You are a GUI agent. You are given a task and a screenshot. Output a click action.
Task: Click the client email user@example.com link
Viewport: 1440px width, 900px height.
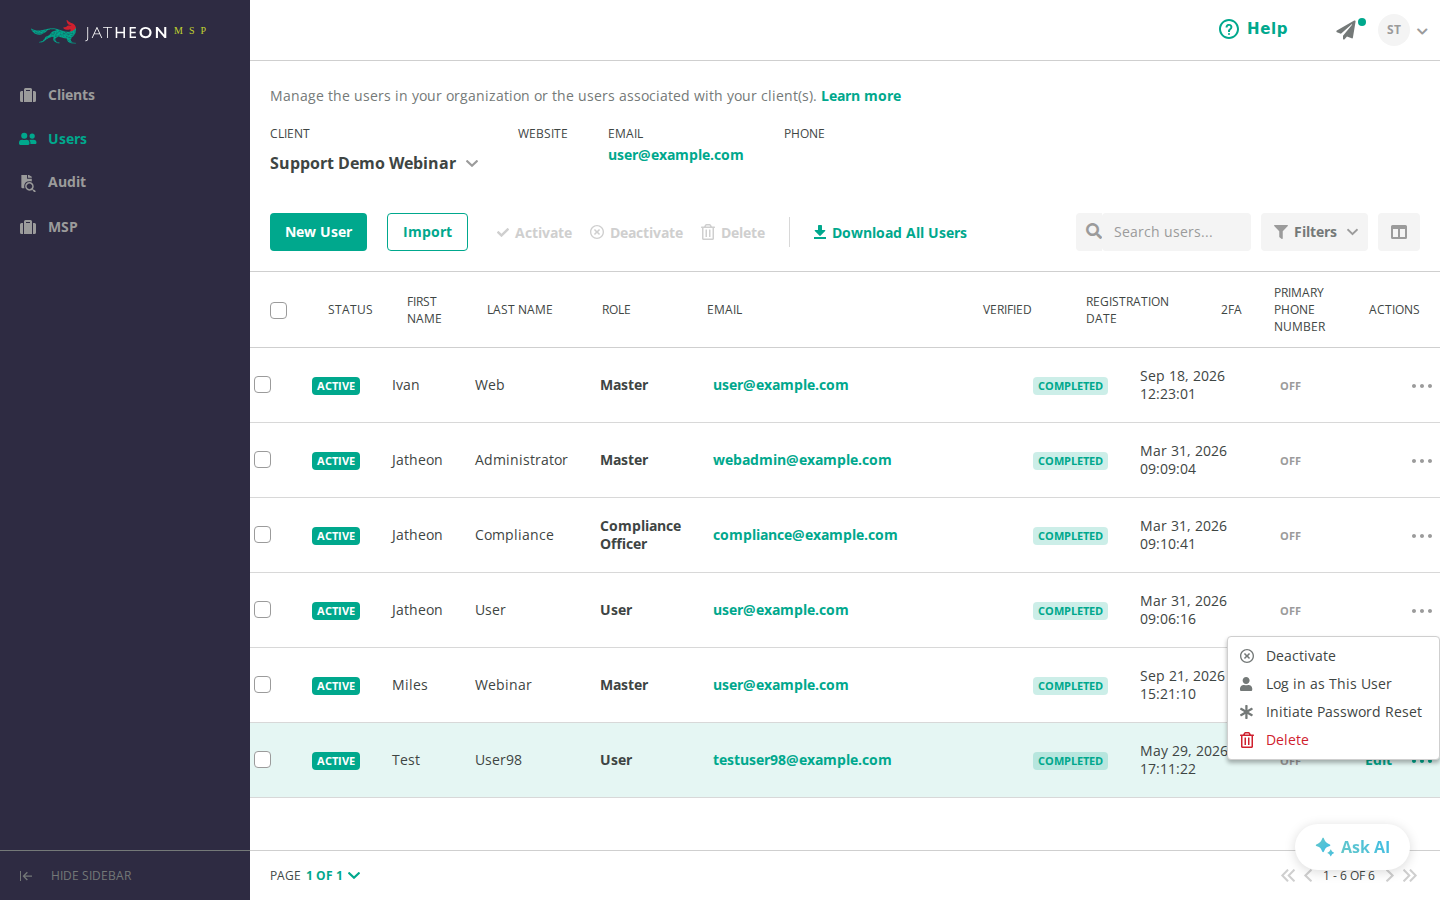pyautogui.click(x=676, y=155)
